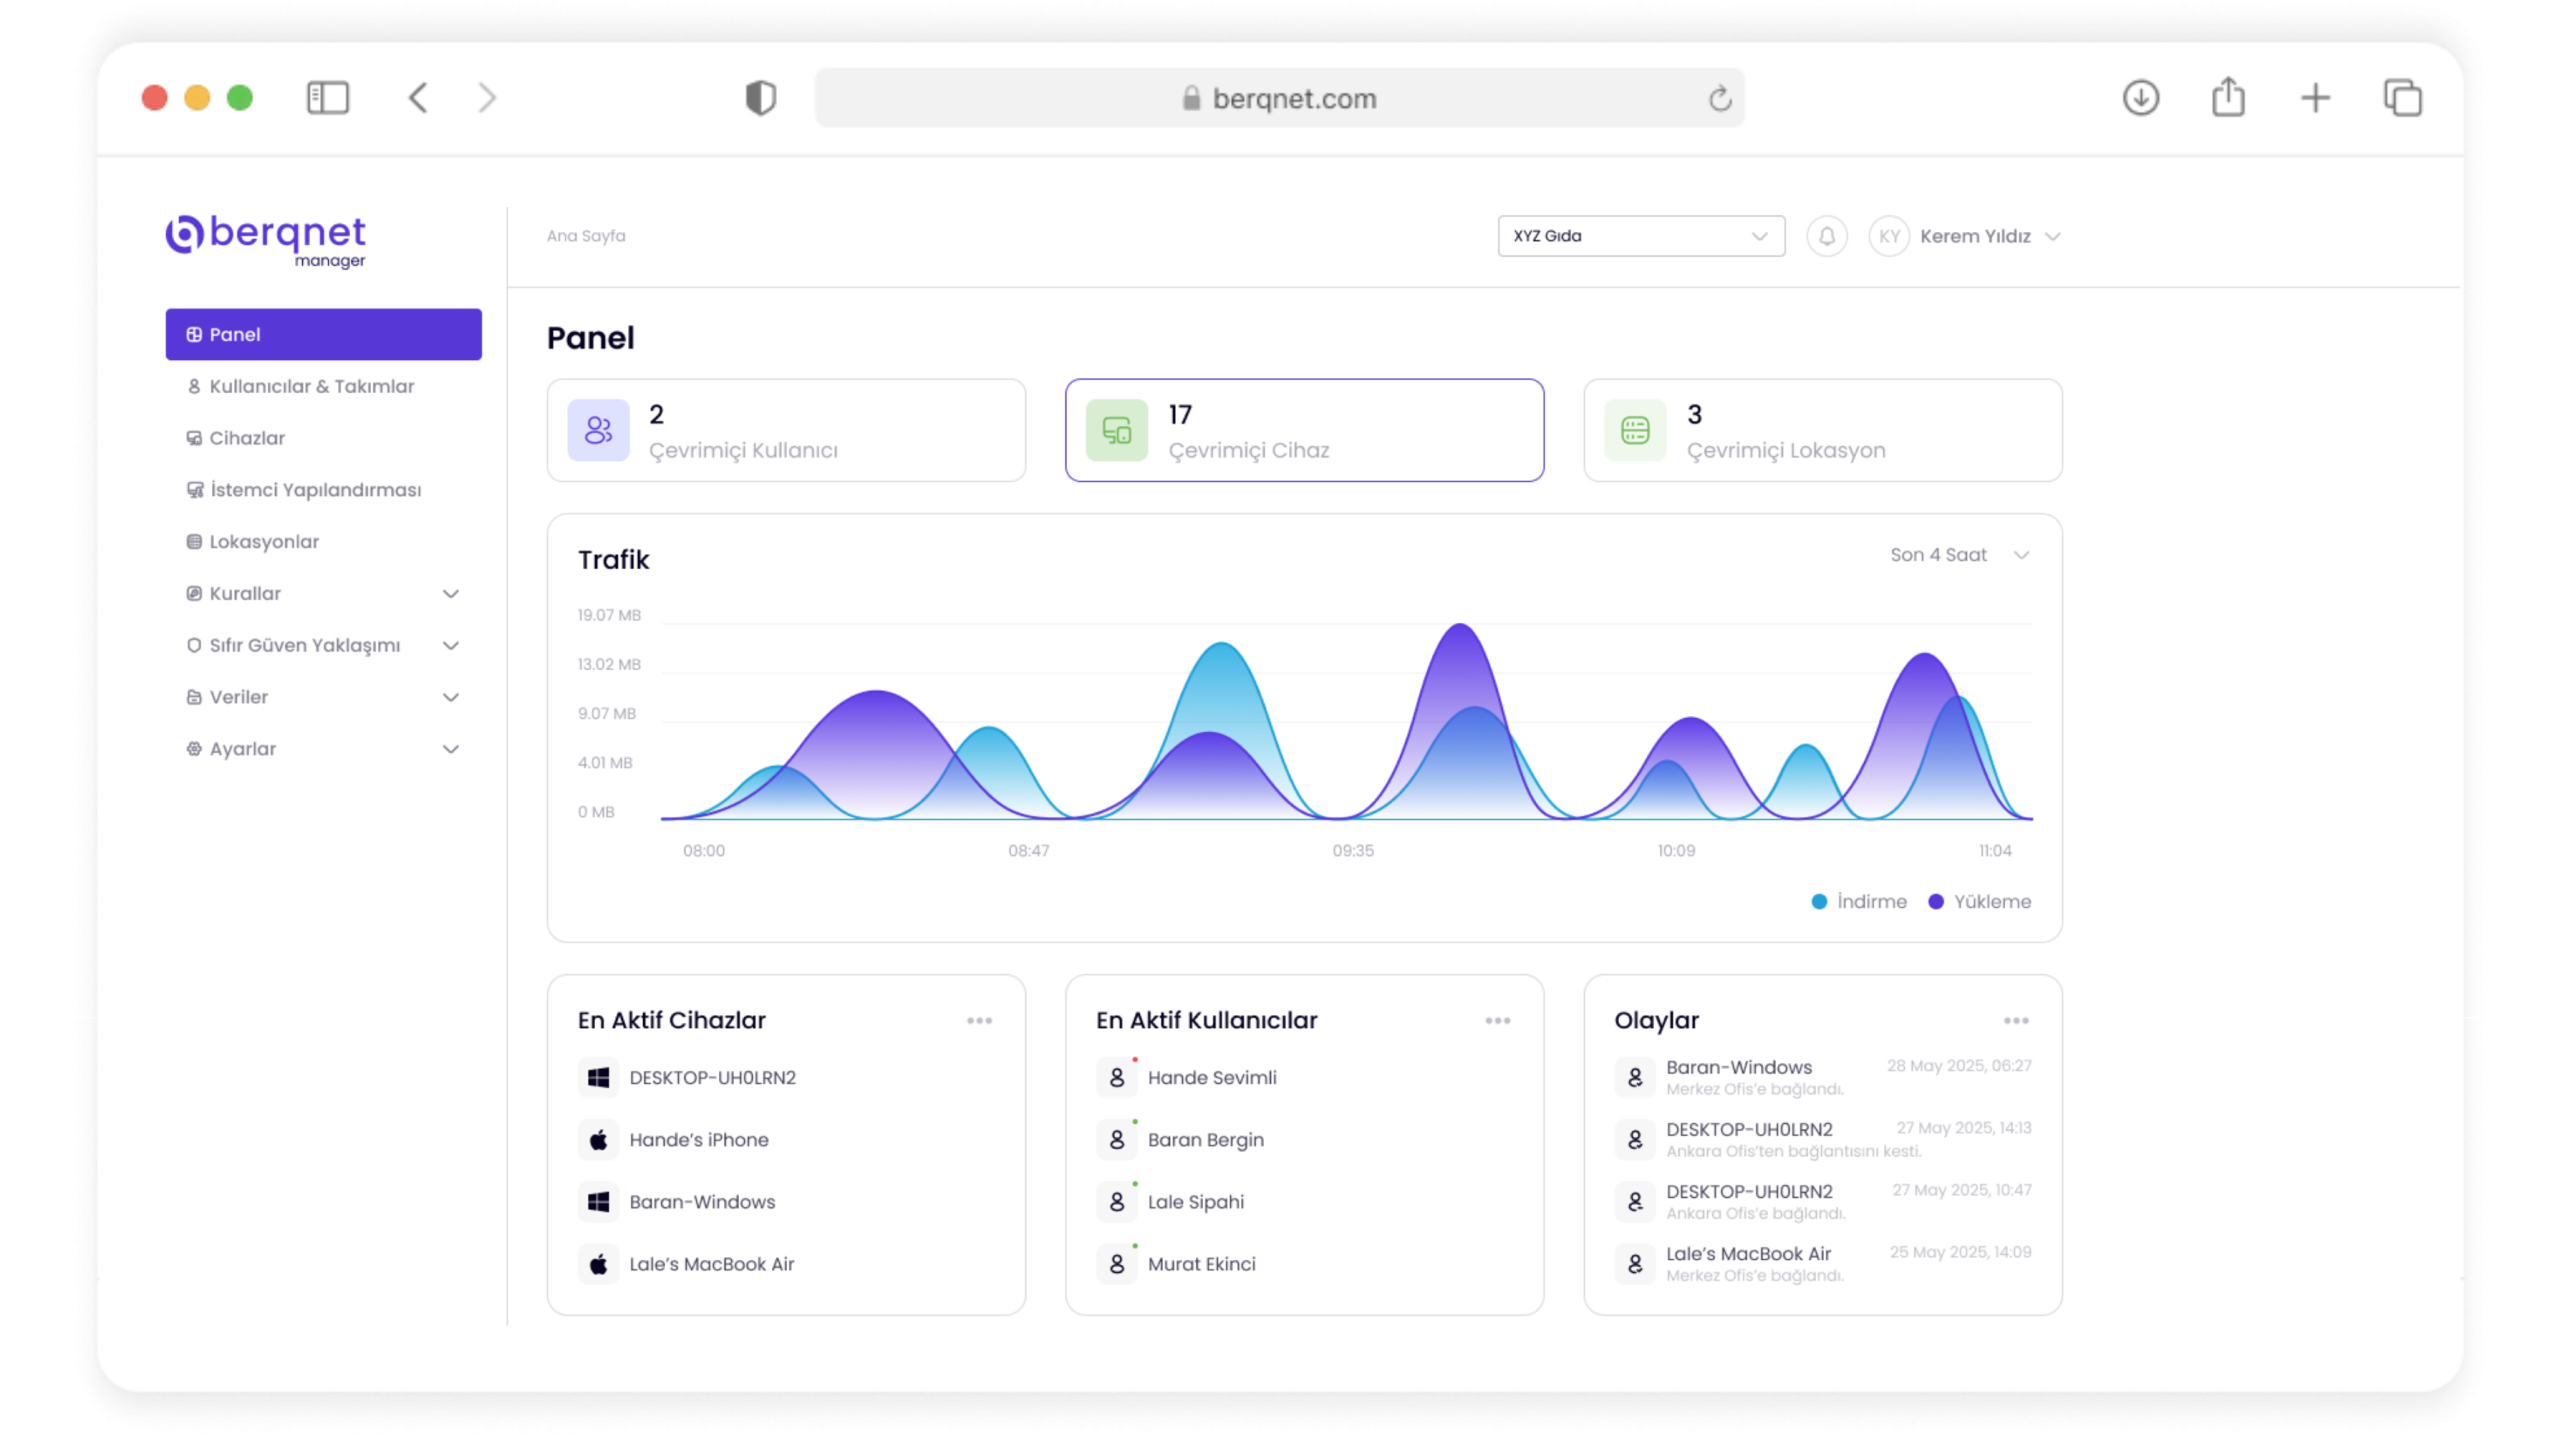Click the privacy shield icon

[760, 98]
